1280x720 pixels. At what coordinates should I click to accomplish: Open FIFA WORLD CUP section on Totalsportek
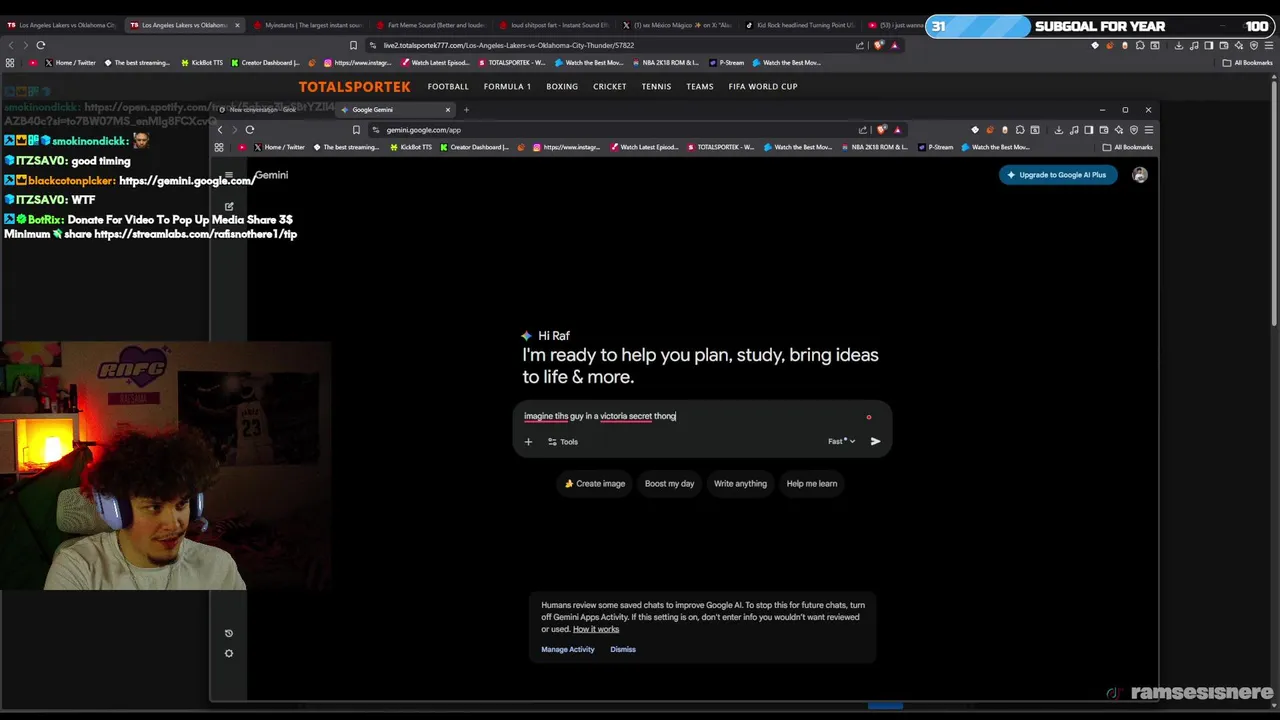pyautogui.click(x=763, y=86)
